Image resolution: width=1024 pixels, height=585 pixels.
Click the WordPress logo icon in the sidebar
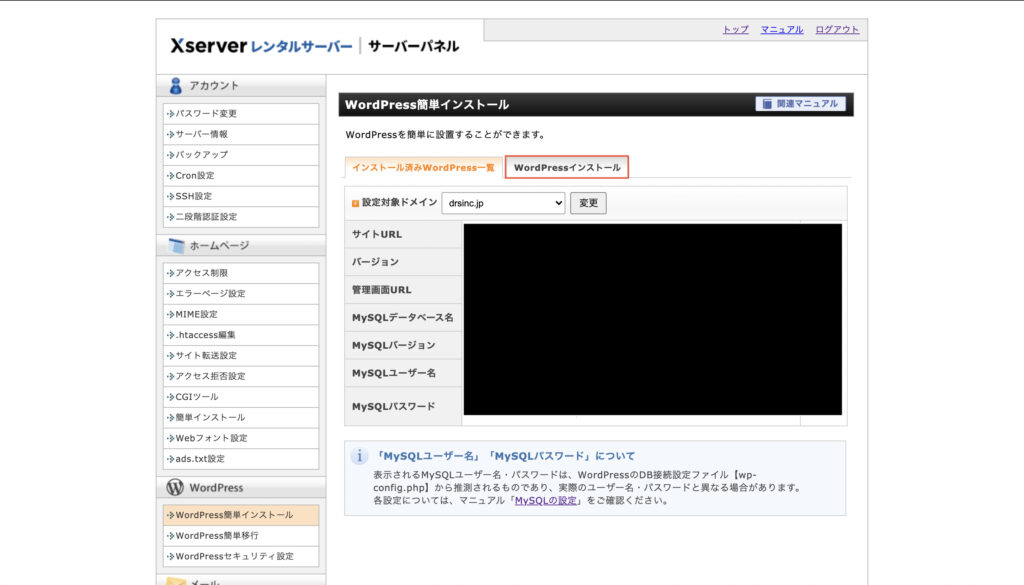tap(175, 487)
